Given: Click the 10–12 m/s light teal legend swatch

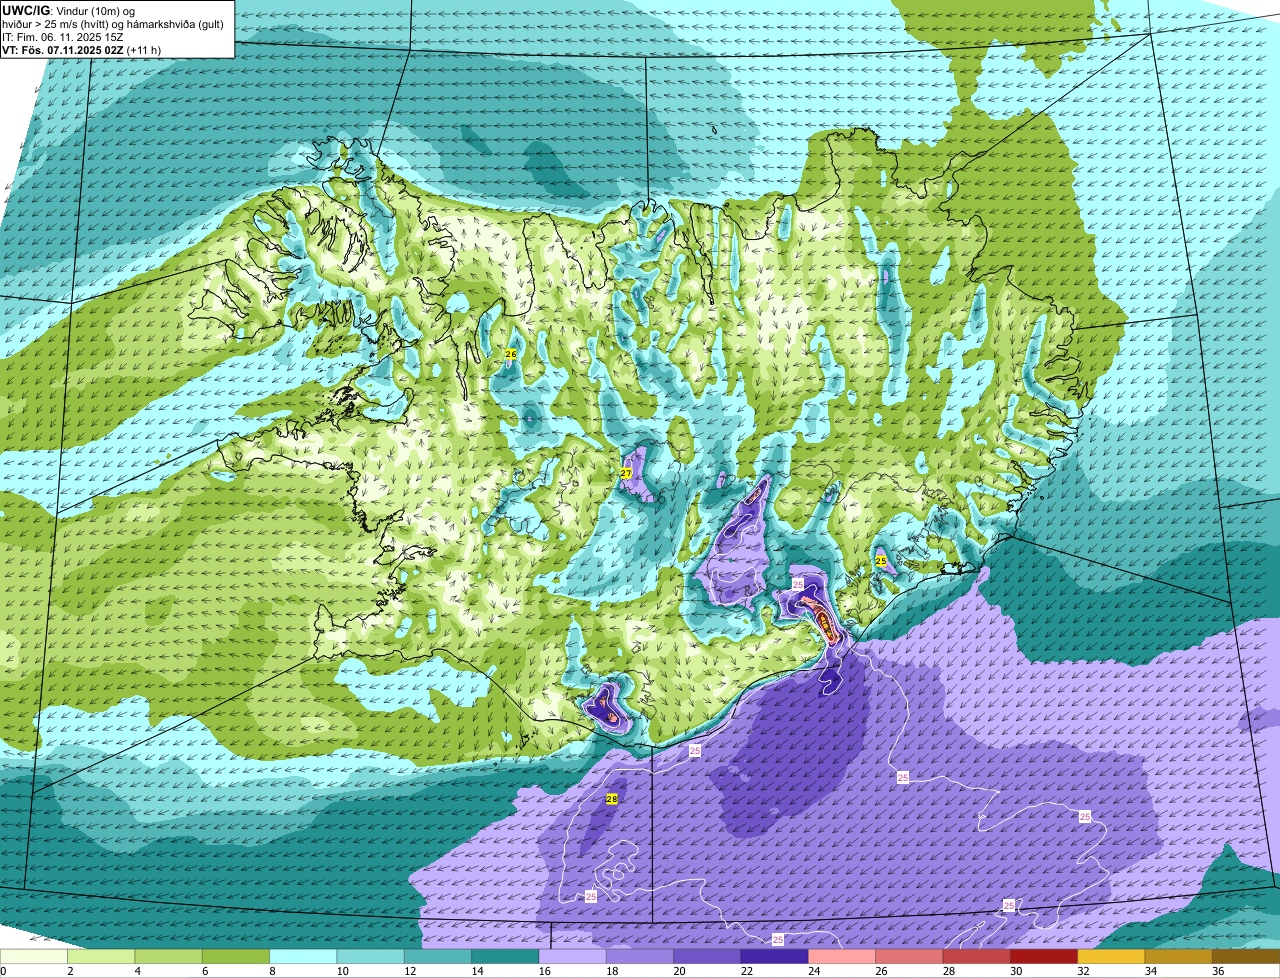Looking at the screenshot, I should point(370,956).
